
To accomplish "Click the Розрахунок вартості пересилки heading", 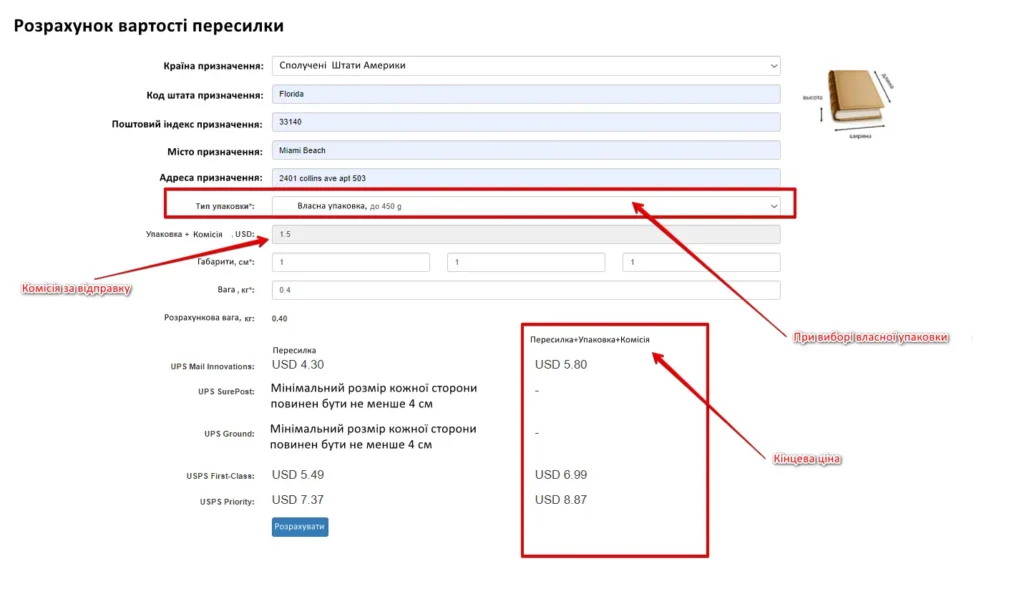I will pyautogui.click(x=149, y=25).
